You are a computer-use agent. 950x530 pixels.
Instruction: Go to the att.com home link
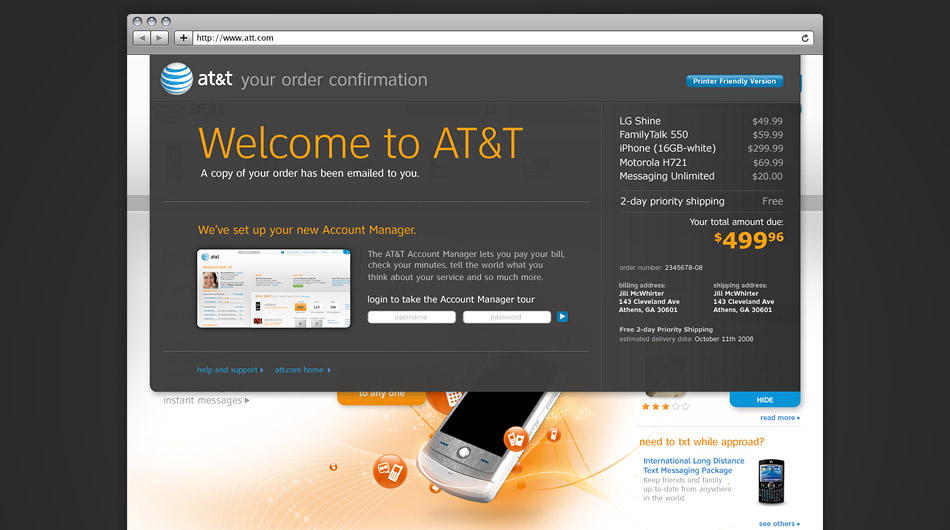tap(302, 370)
